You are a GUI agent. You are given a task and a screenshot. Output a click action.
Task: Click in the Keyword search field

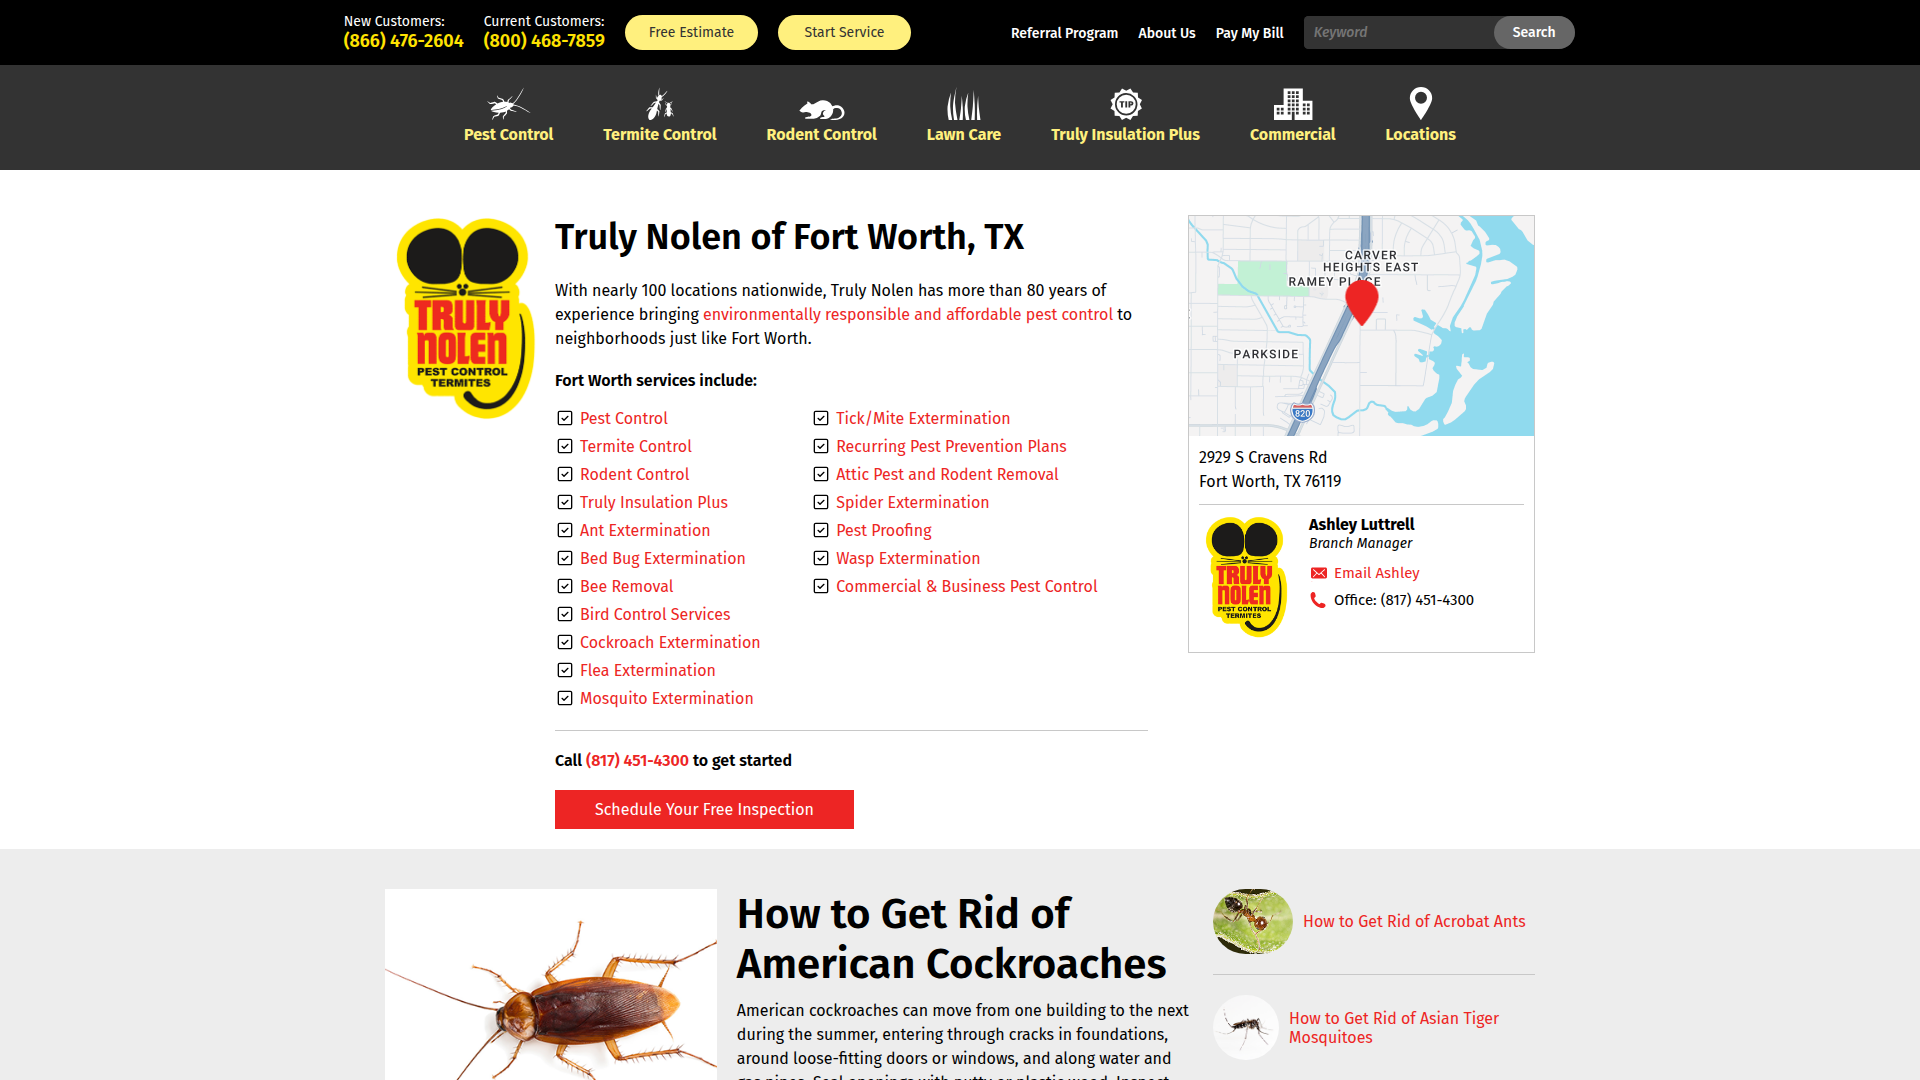(x=1399, y=32)
